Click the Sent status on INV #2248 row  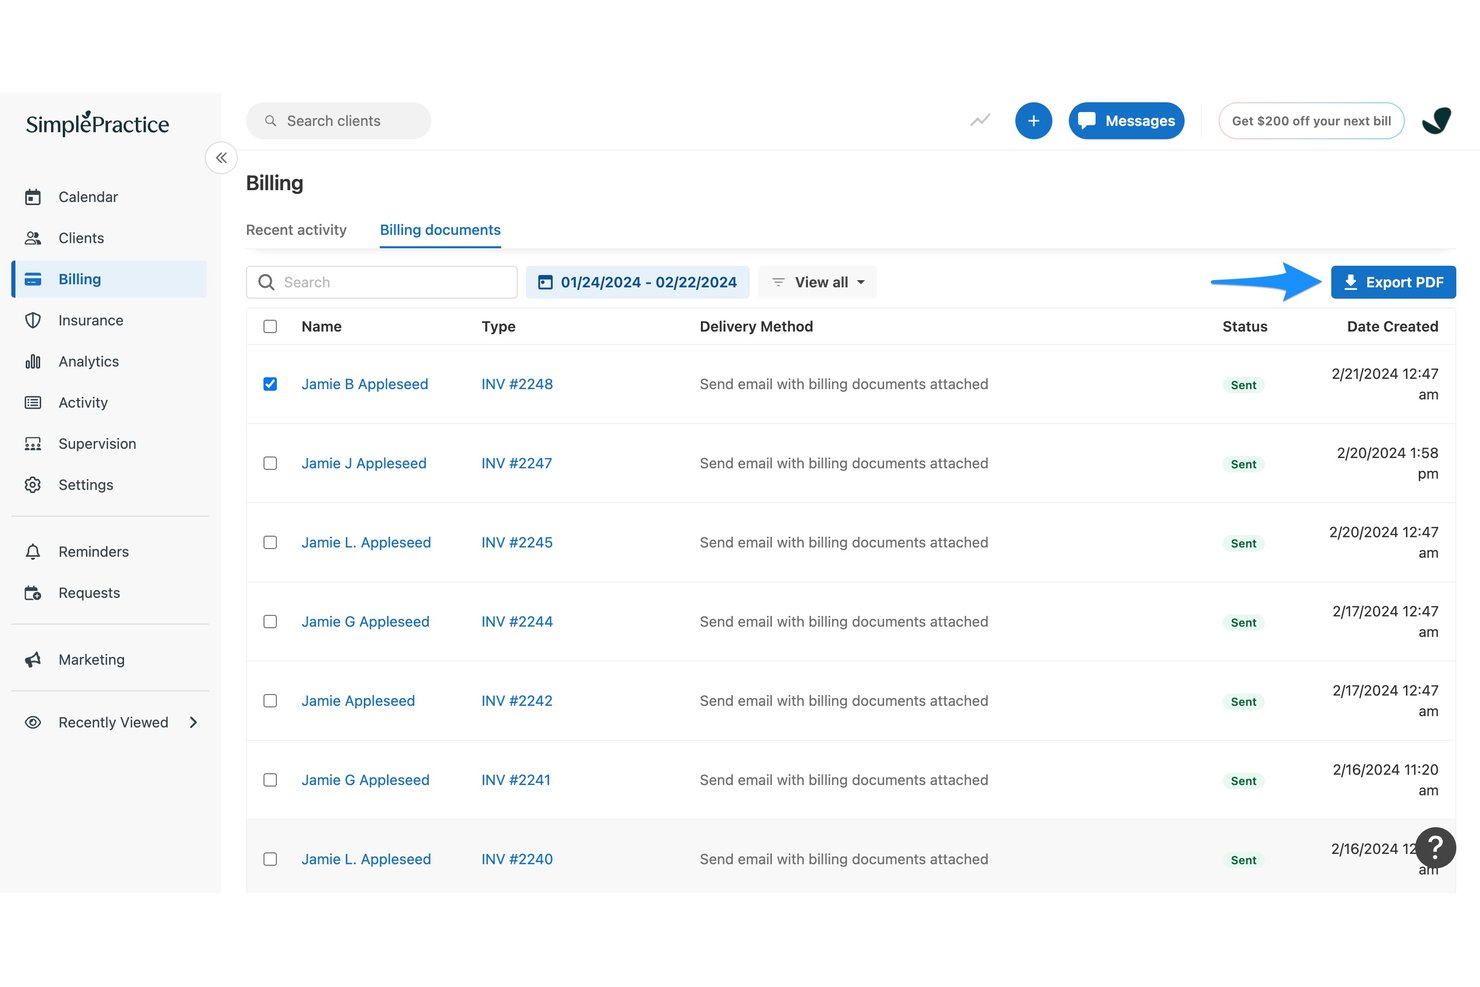click(x=1244, y=385)
